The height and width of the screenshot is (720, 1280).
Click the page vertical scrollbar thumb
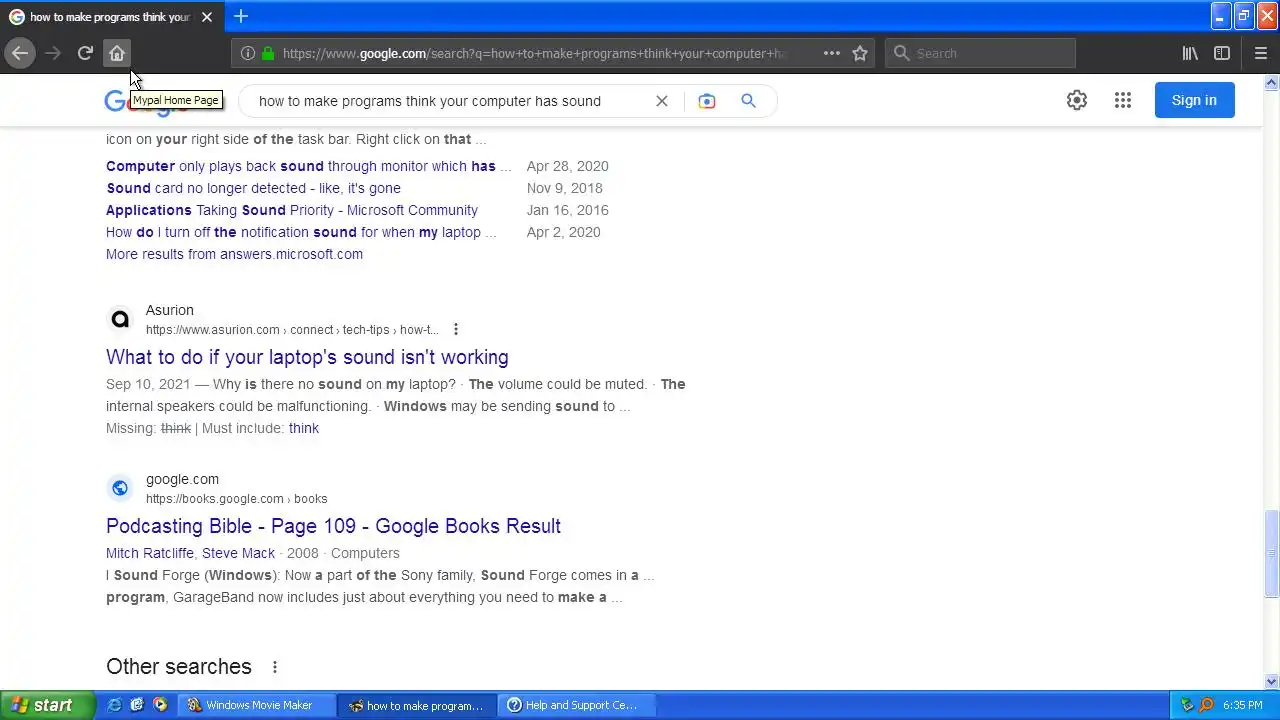(x=1272, y=553)
